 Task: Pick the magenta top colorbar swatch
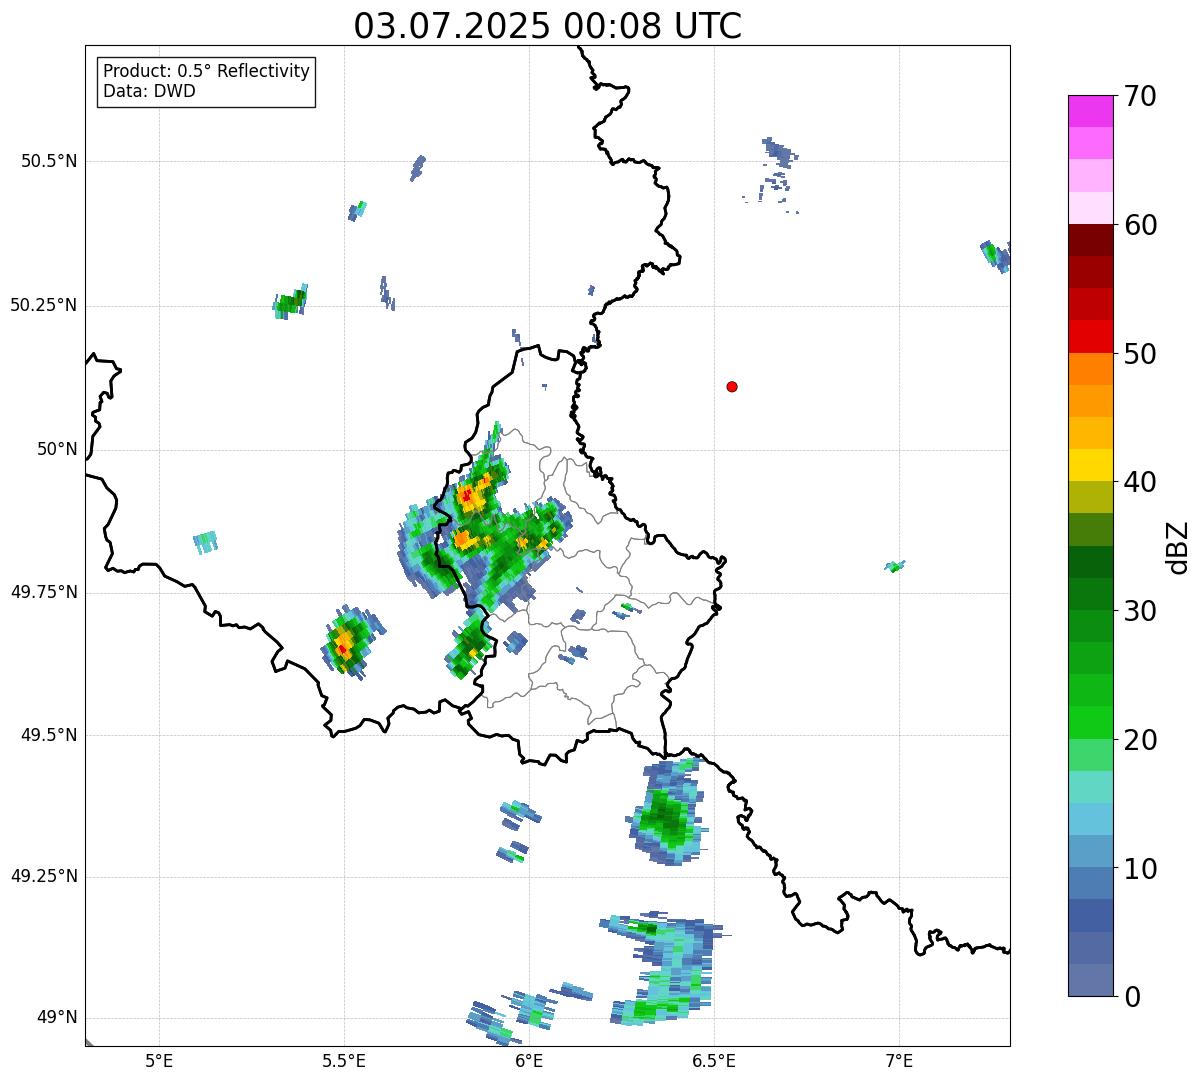click(x=1090, y=111)
